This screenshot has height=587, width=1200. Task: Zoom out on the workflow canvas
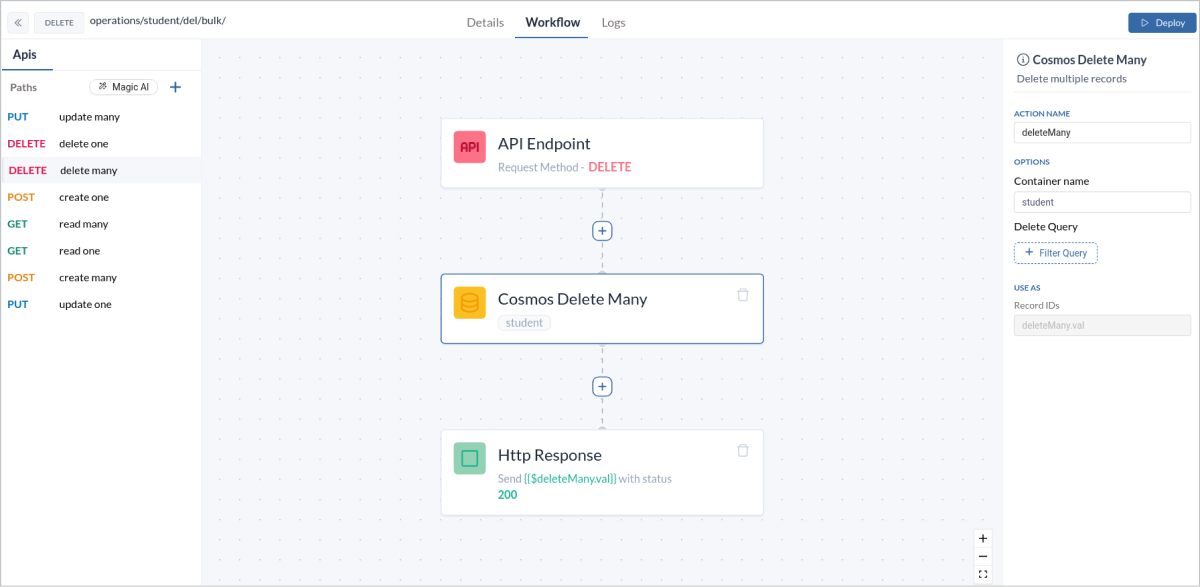(983, 556)
